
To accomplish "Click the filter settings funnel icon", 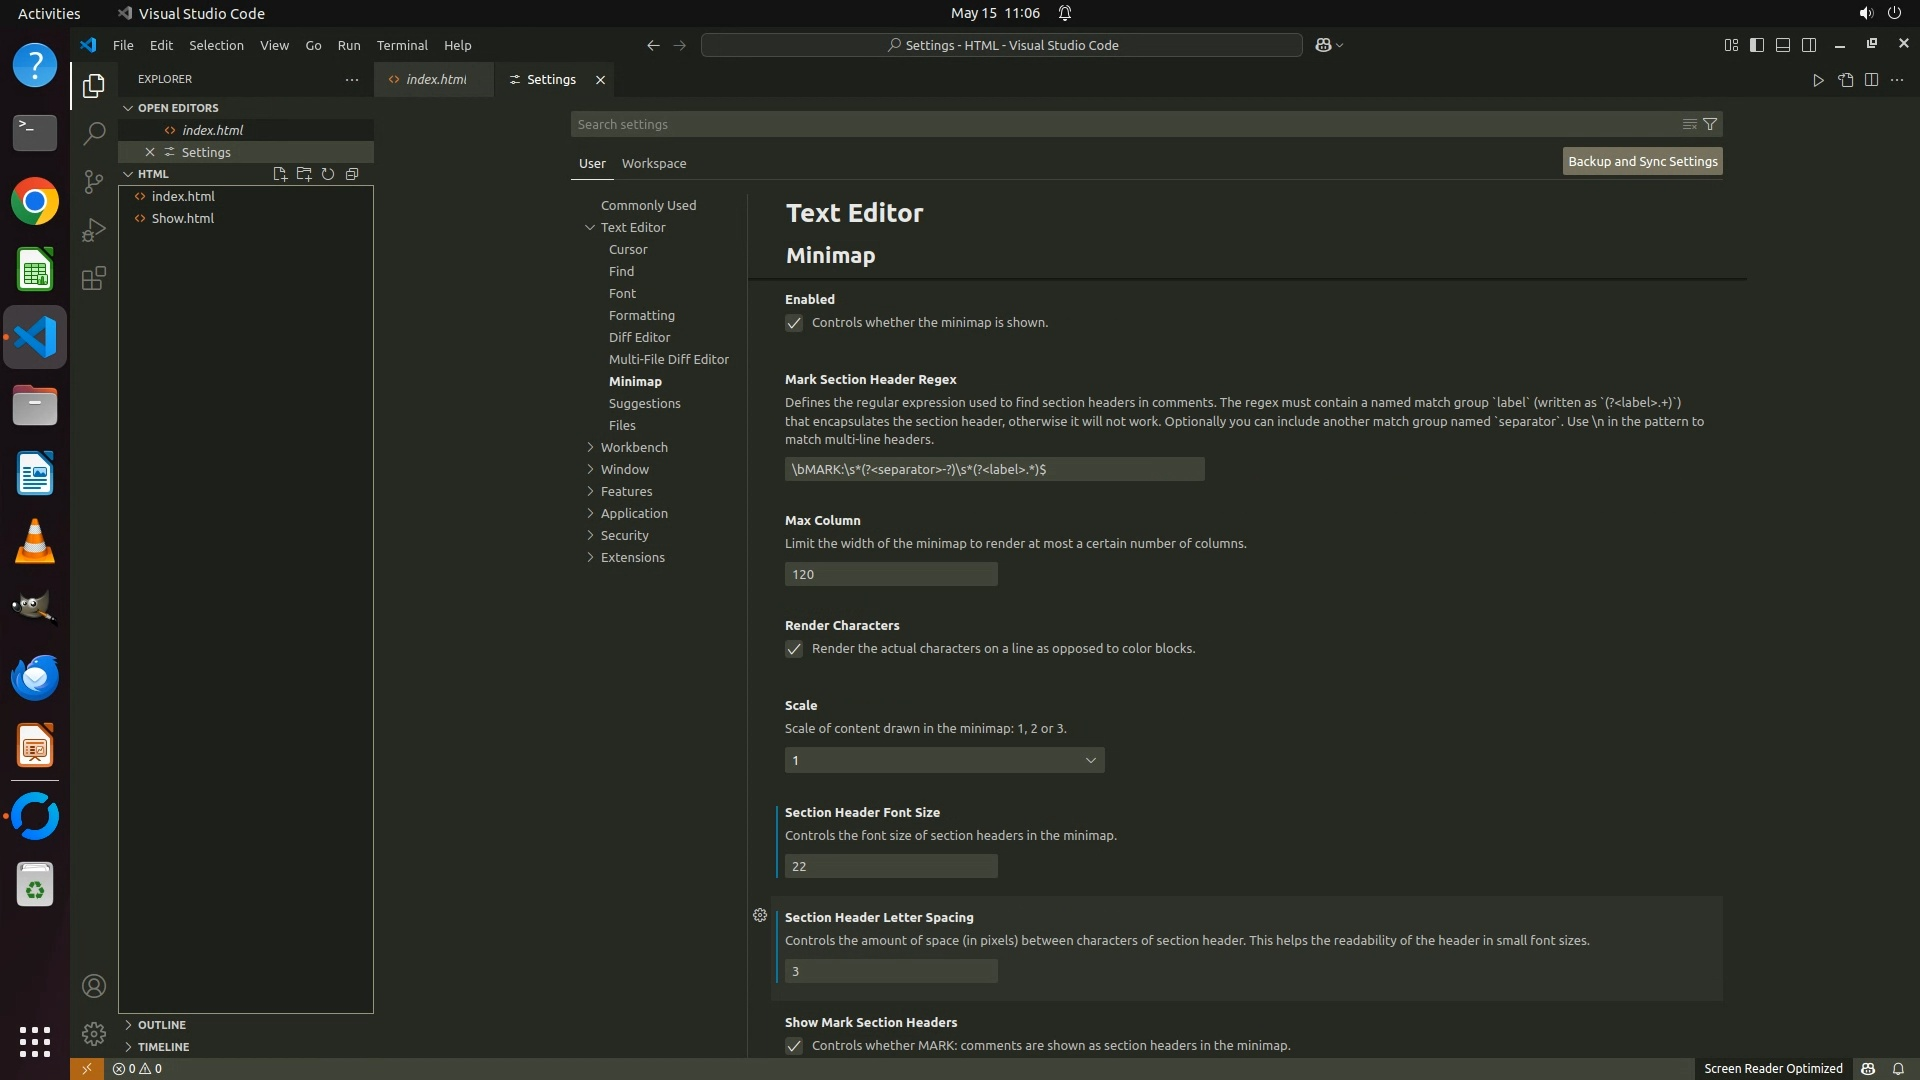I will pyautogui.click(x=1710, y=124).
